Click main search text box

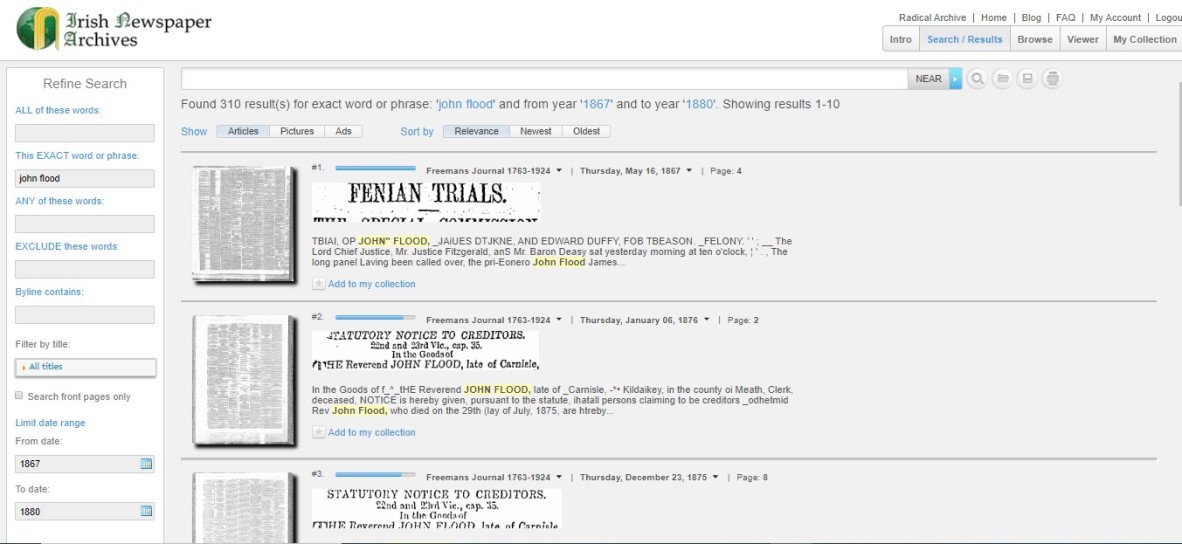coord(544,78)
